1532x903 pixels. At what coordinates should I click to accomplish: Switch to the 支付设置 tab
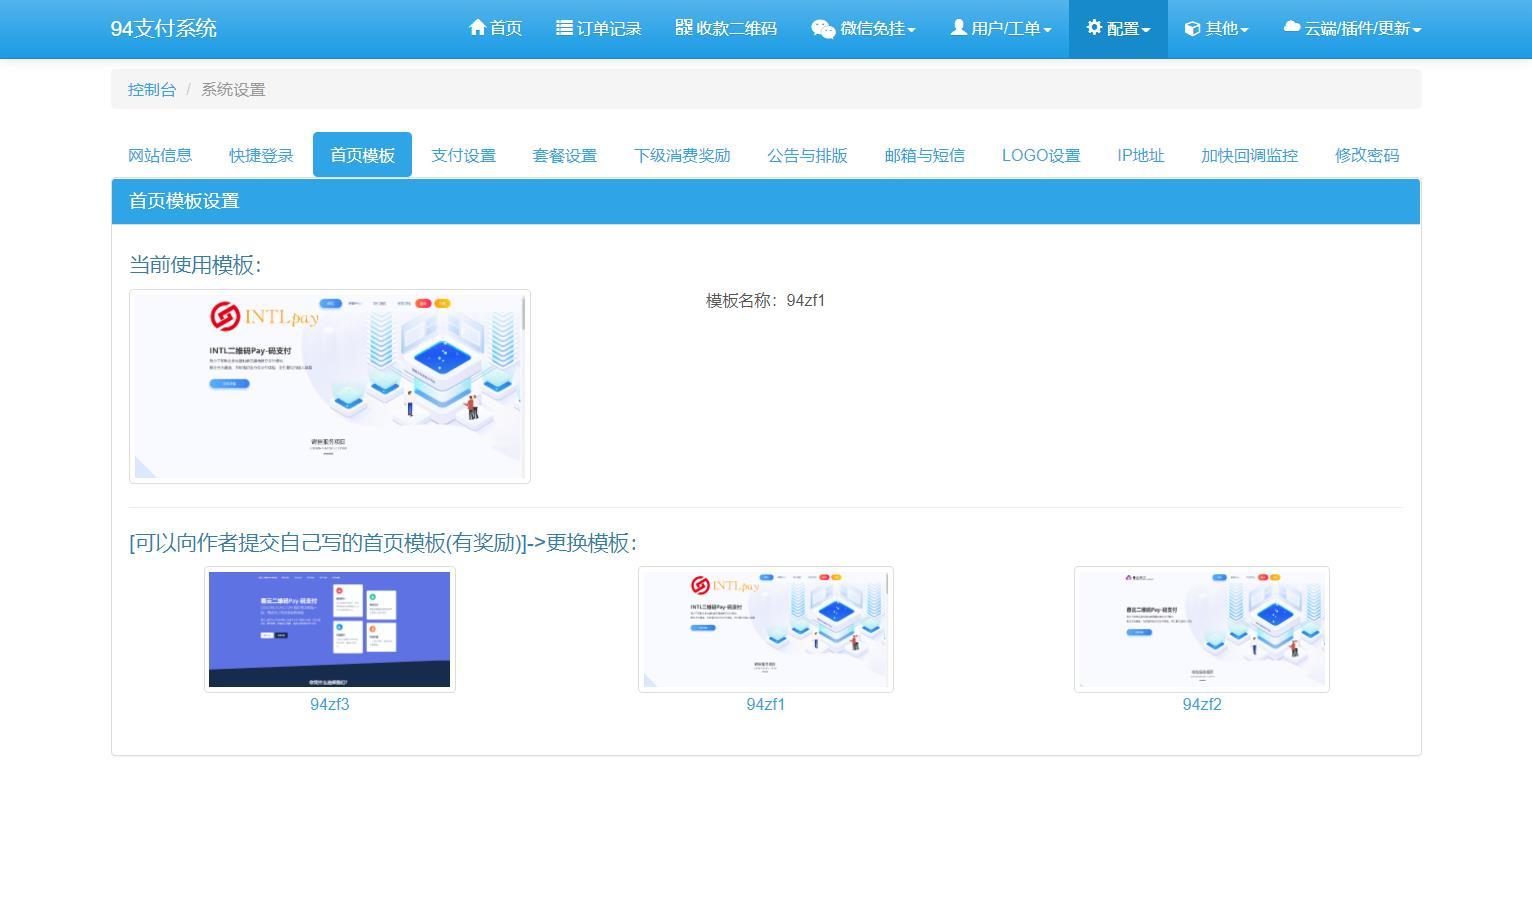click(x=463, y=155)
